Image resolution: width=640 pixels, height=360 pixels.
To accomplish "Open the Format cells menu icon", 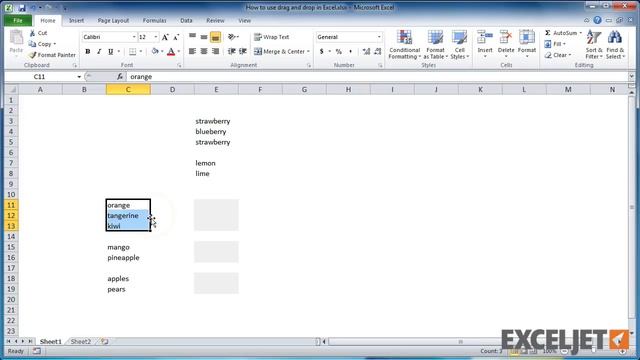I will pos(527,37).
